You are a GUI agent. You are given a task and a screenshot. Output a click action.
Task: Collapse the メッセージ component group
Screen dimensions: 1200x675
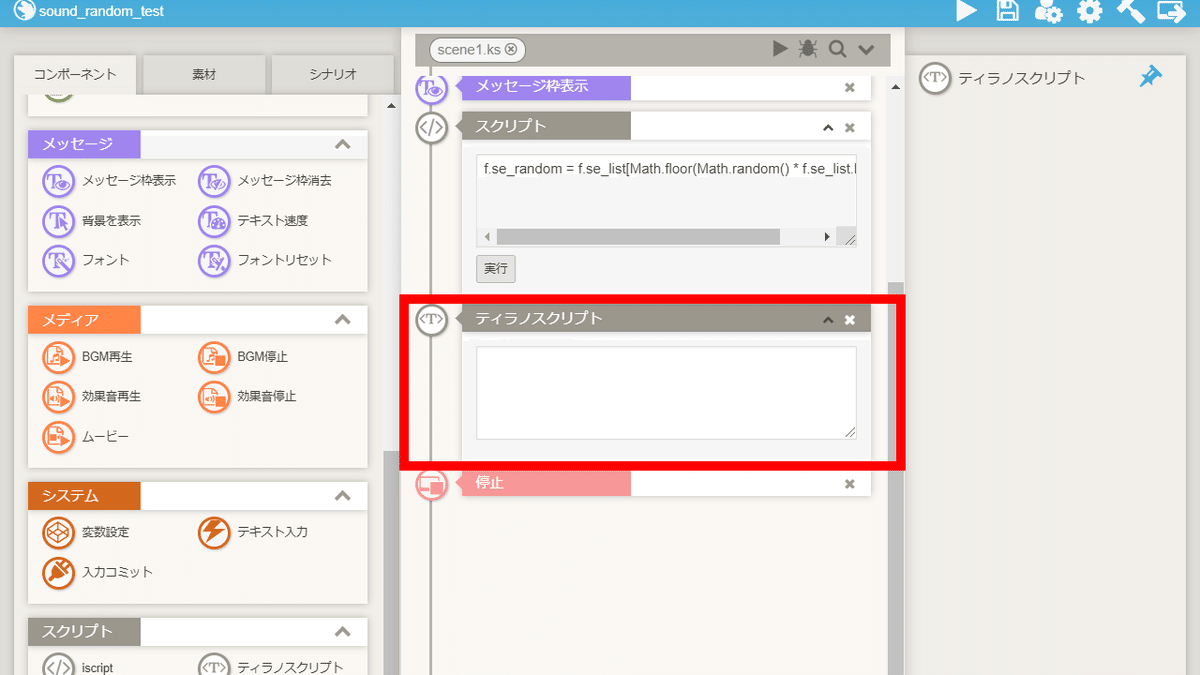click(342, 145)
